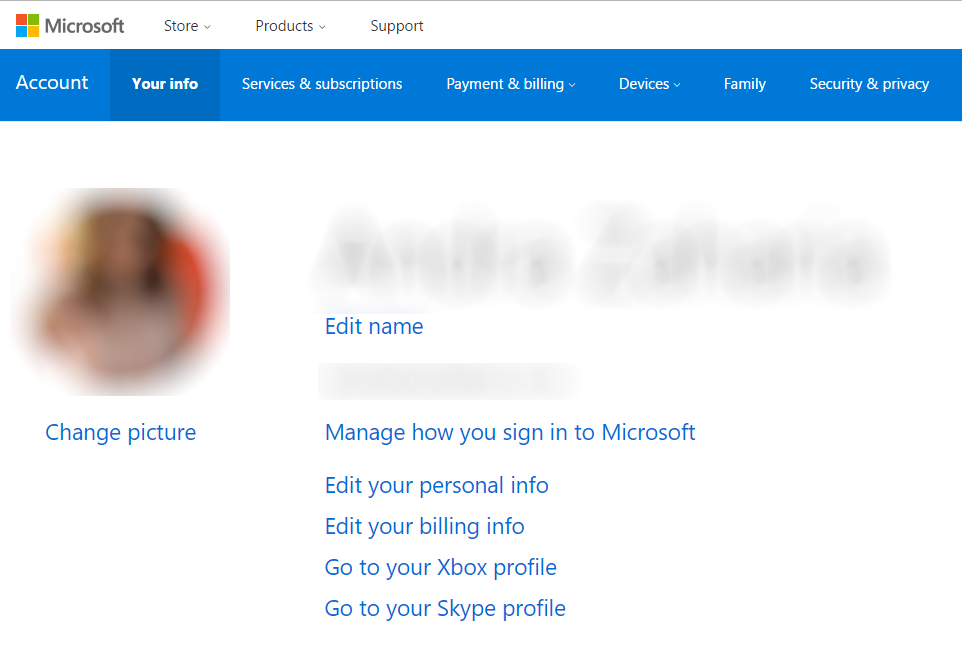Viewport: 962px width, 666px height.
Task: Select the Your info tab
Action: click(x=165, y=84)
